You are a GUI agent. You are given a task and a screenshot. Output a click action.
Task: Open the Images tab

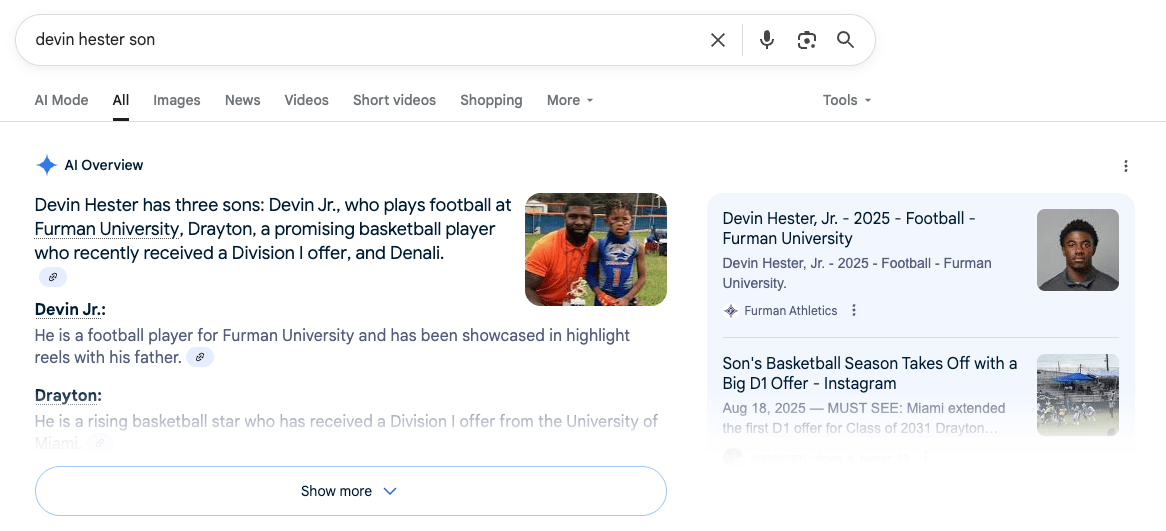177,100
